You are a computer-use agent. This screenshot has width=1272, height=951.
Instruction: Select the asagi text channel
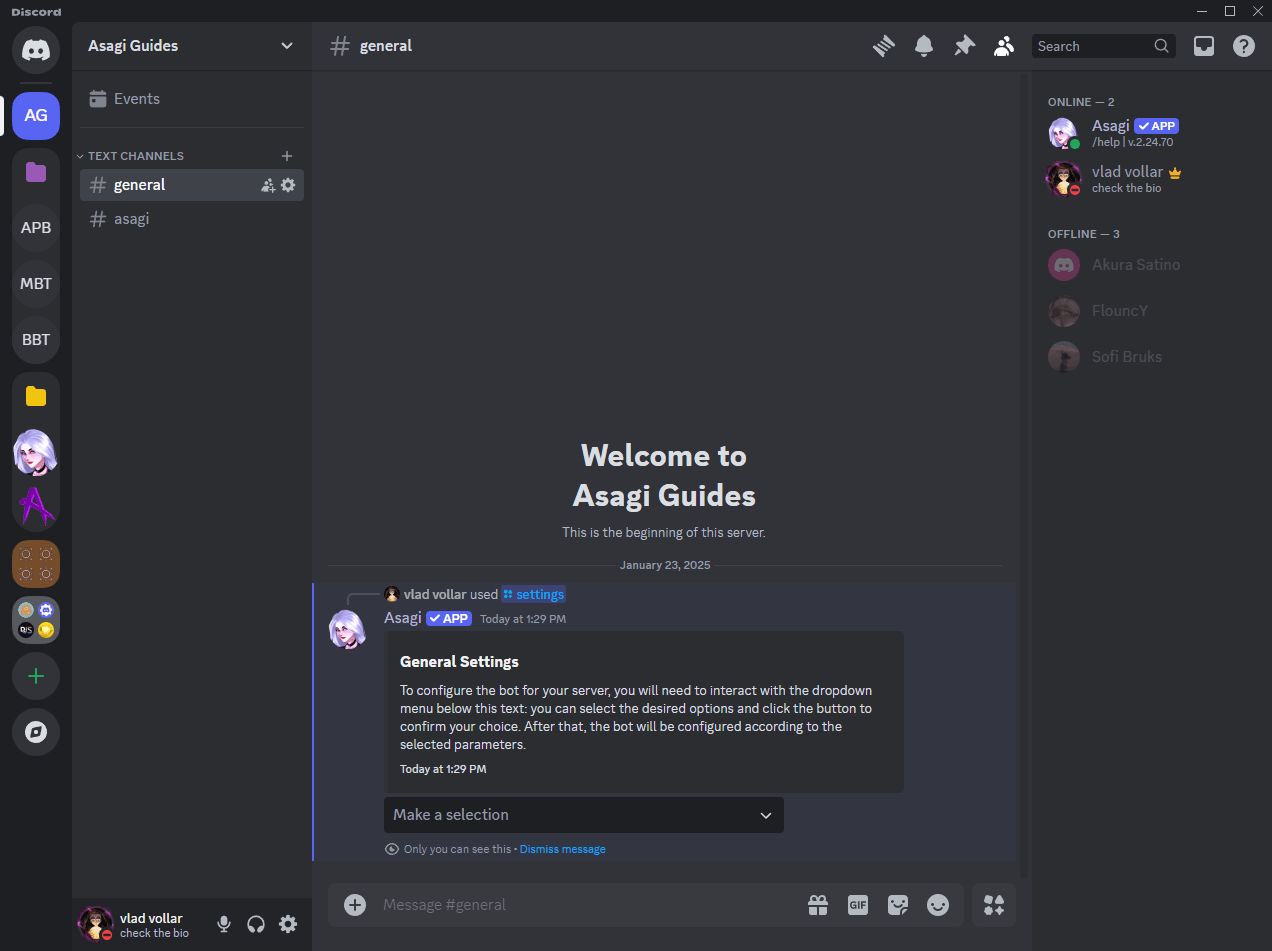tap(191, 219)
